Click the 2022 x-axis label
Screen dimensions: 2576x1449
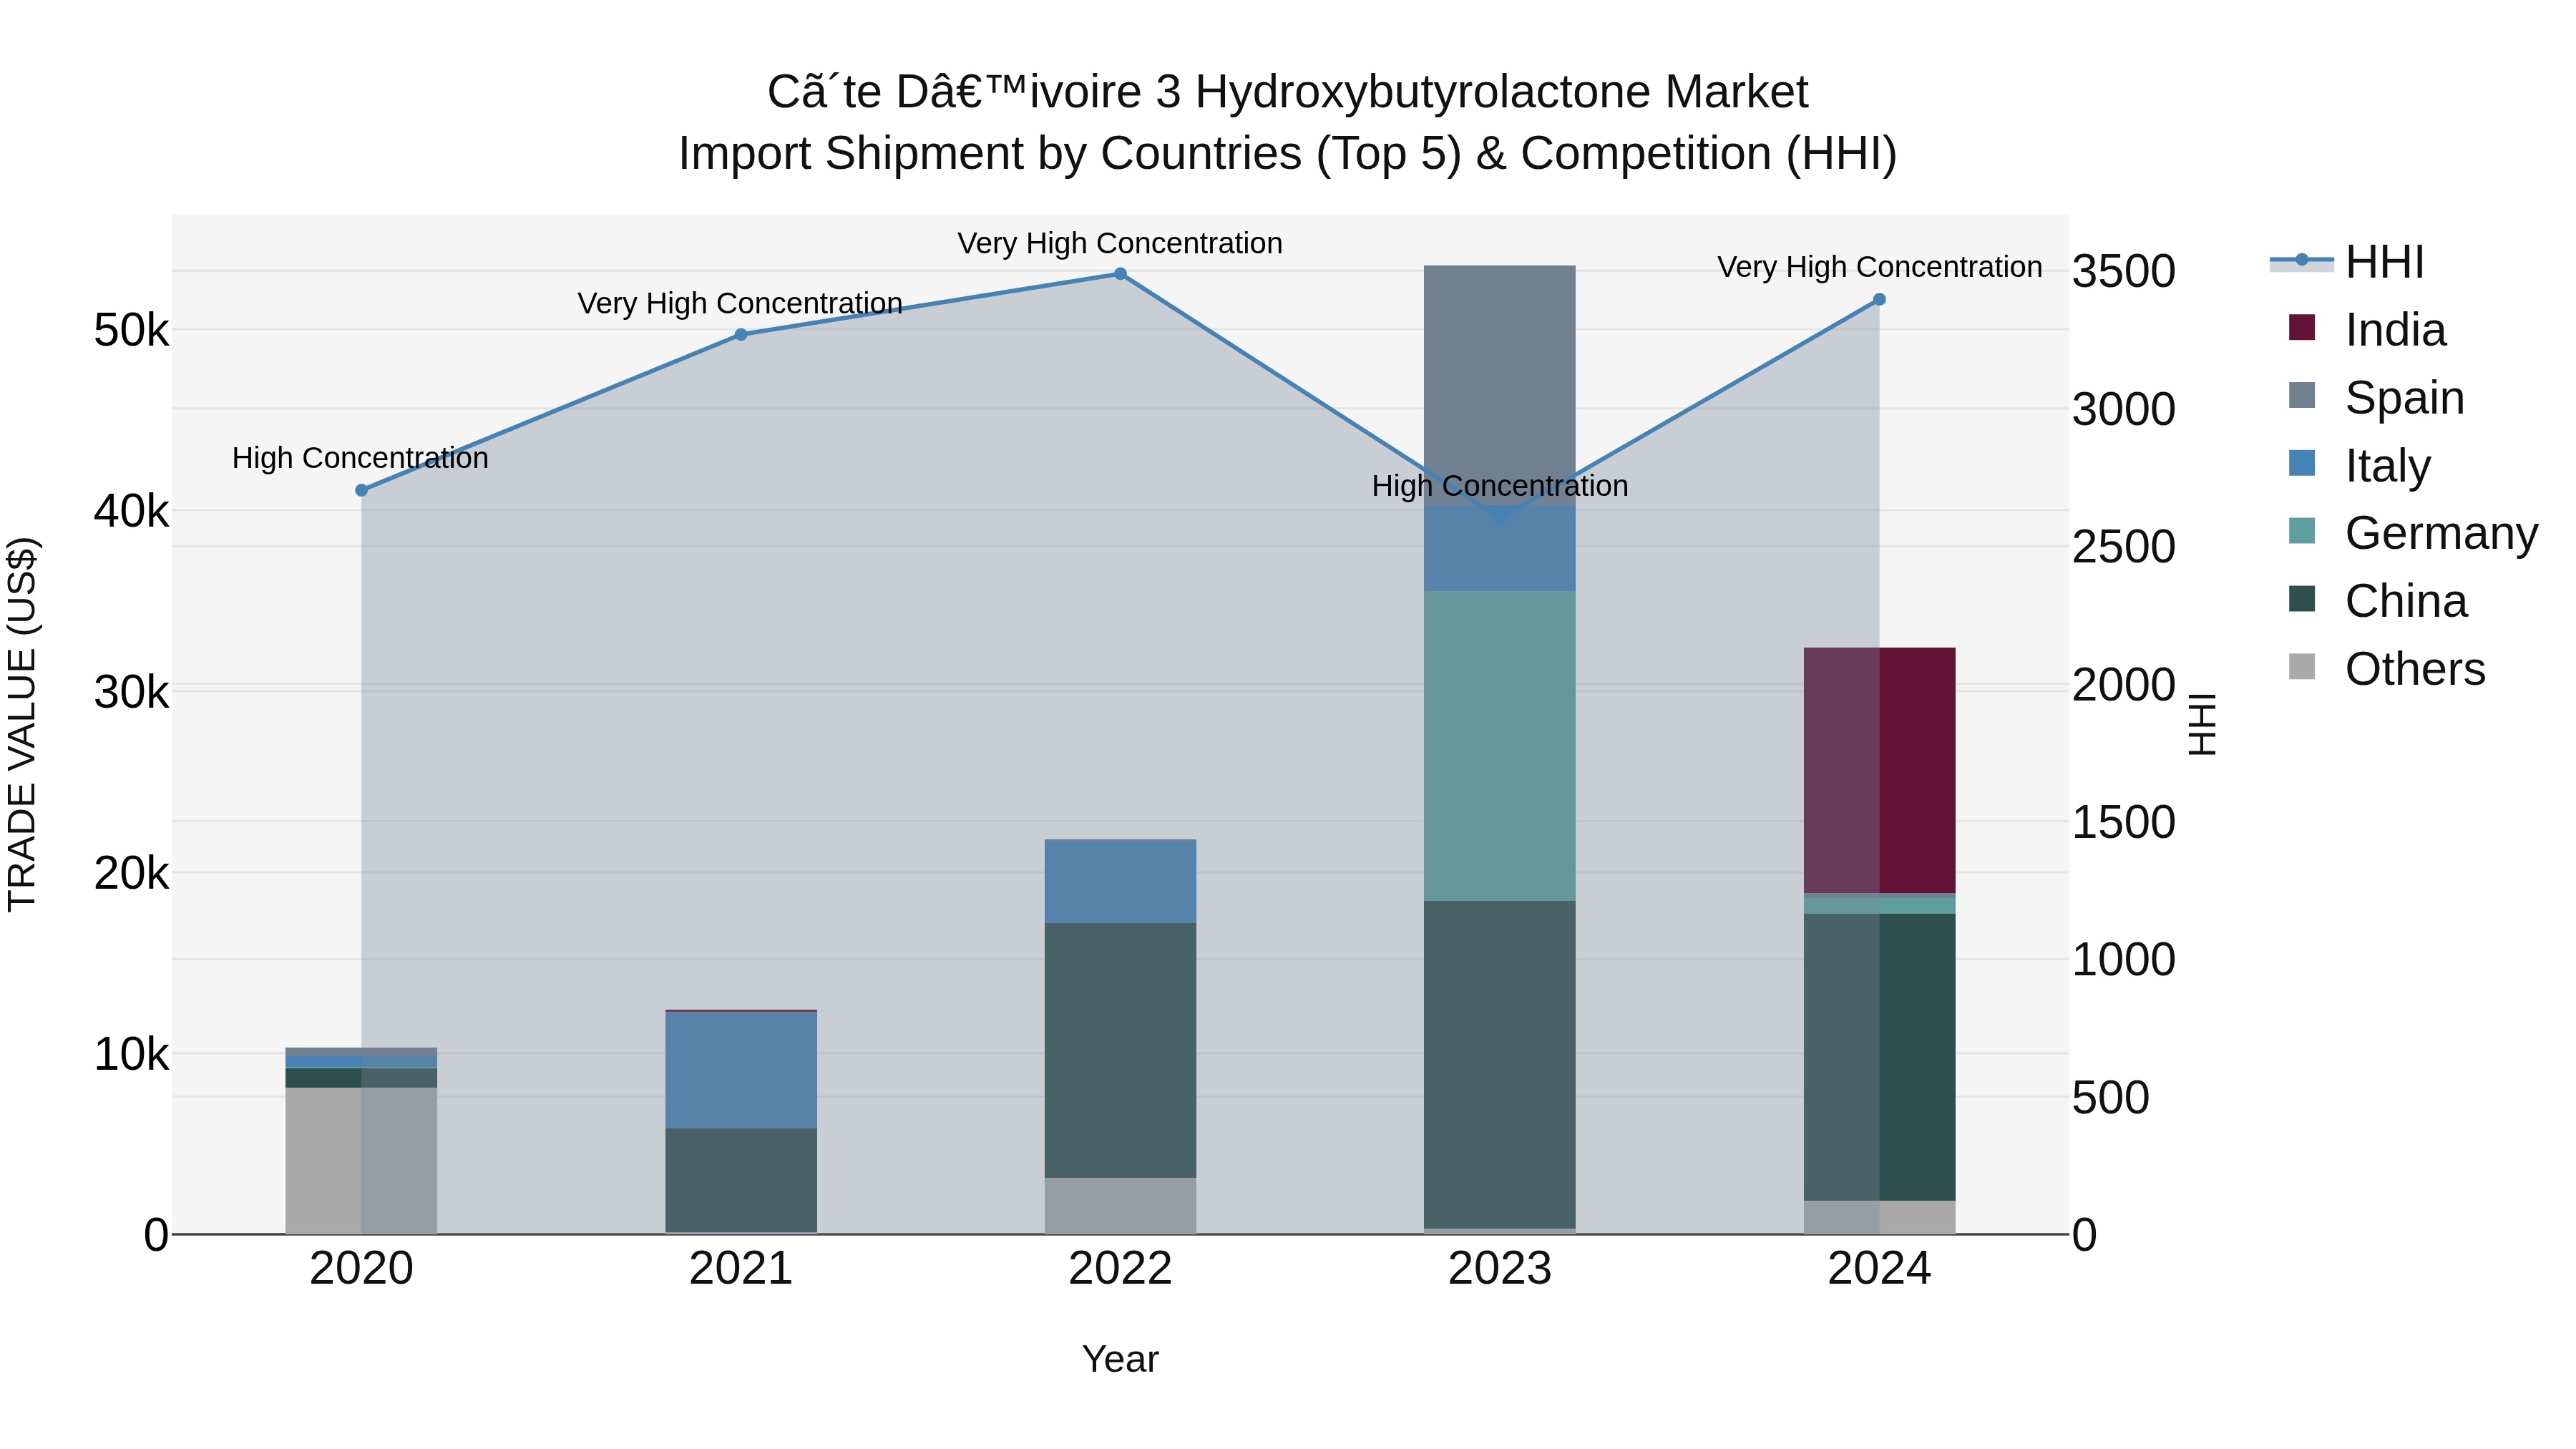(1120, 1269)
